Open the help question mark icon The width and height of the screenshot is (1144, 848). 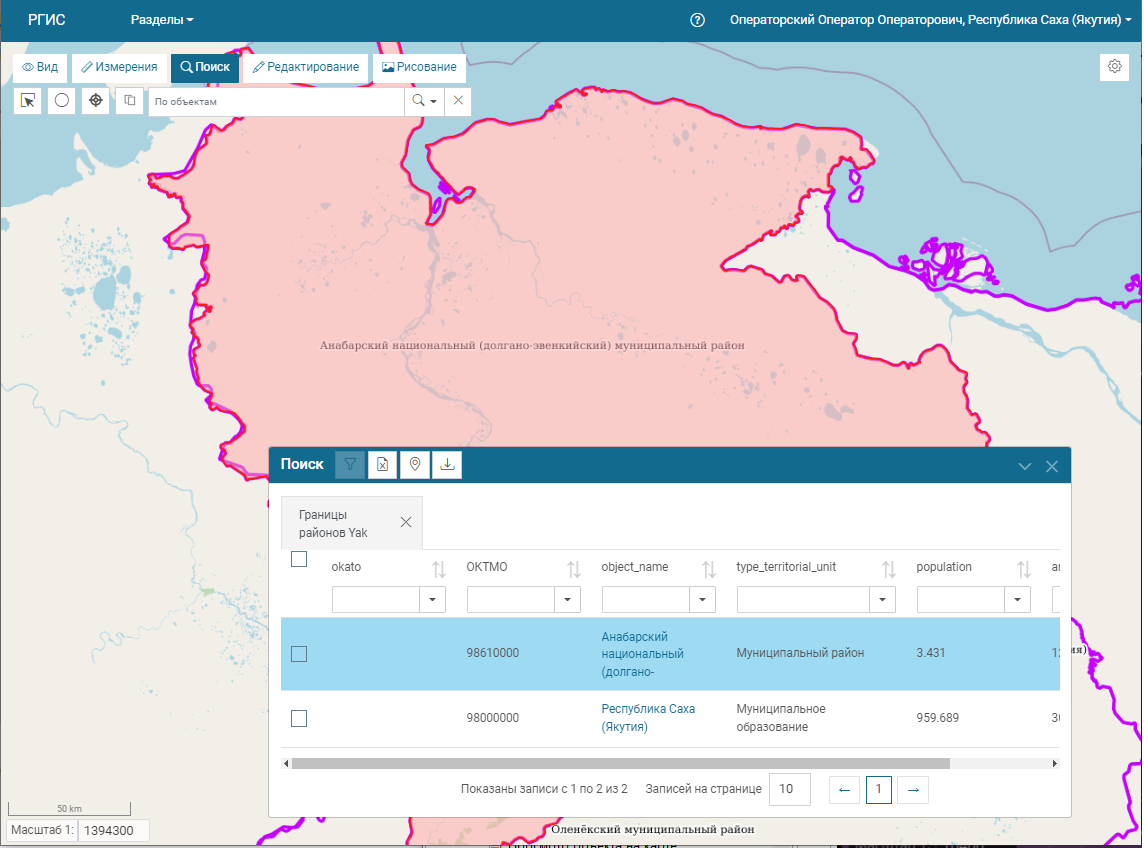click(697, 19)
